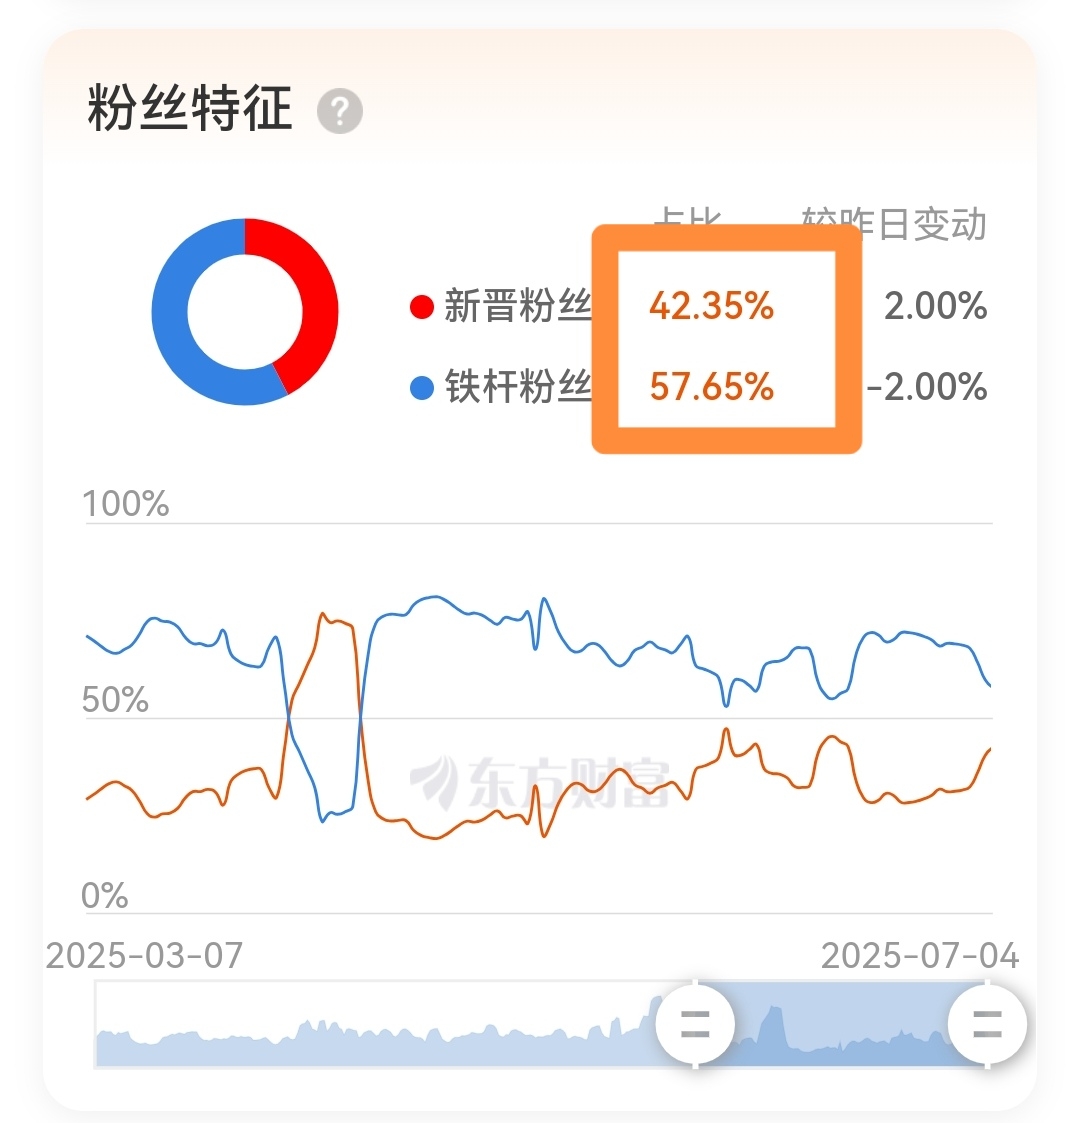Click the 42.35% share value
The height and width of the screenshot is (1123, 1080).
712,306
